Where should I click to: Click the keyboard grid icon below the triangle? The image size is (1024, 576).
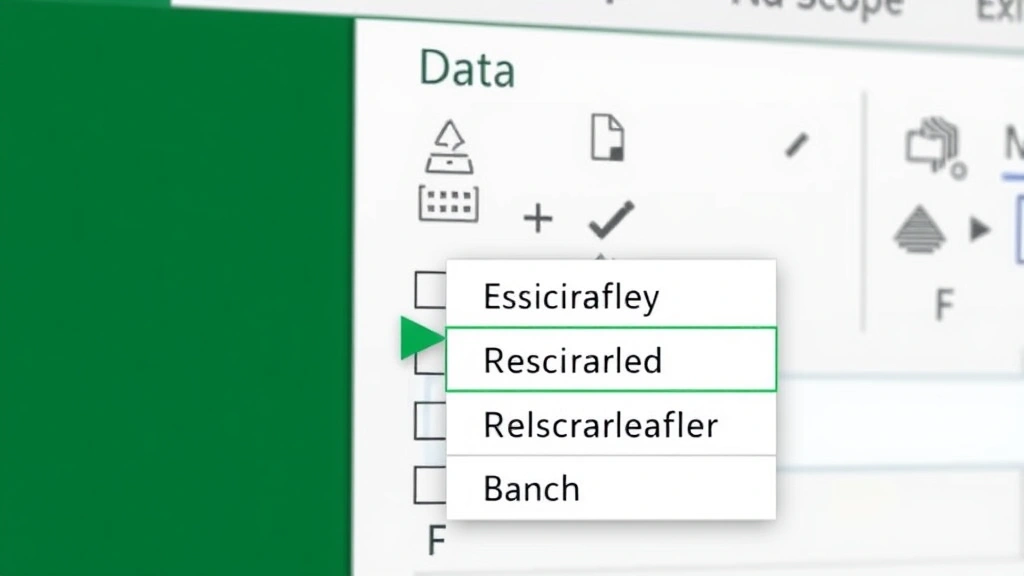[x=450, y=204]
